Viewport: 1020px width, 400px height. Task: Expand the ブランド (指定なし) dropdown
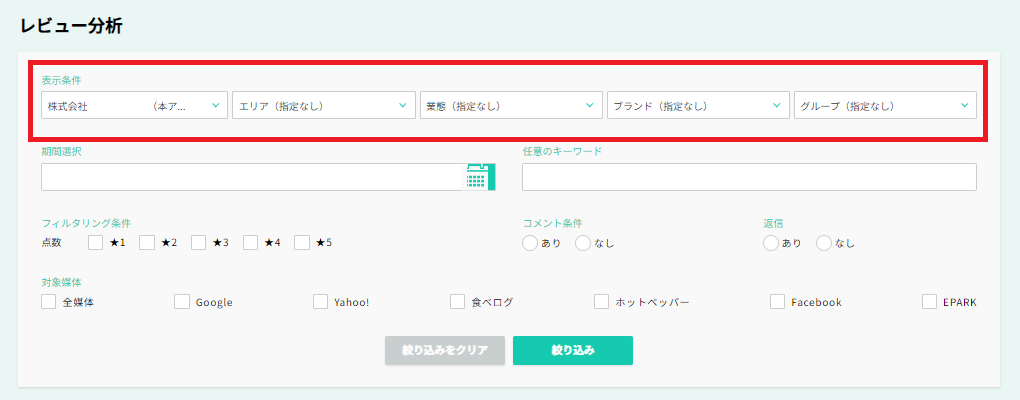(697, 106)
